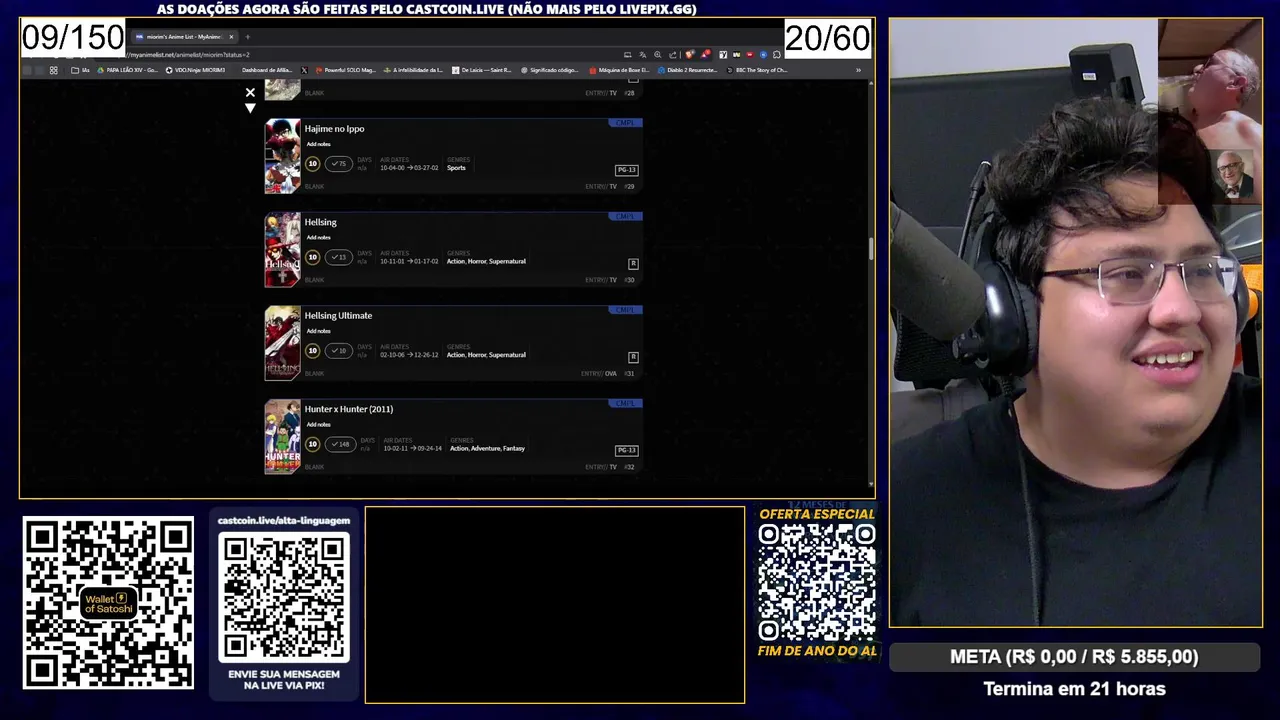
Task: Open a new browser tab with plus
Action: click(247, 37)
